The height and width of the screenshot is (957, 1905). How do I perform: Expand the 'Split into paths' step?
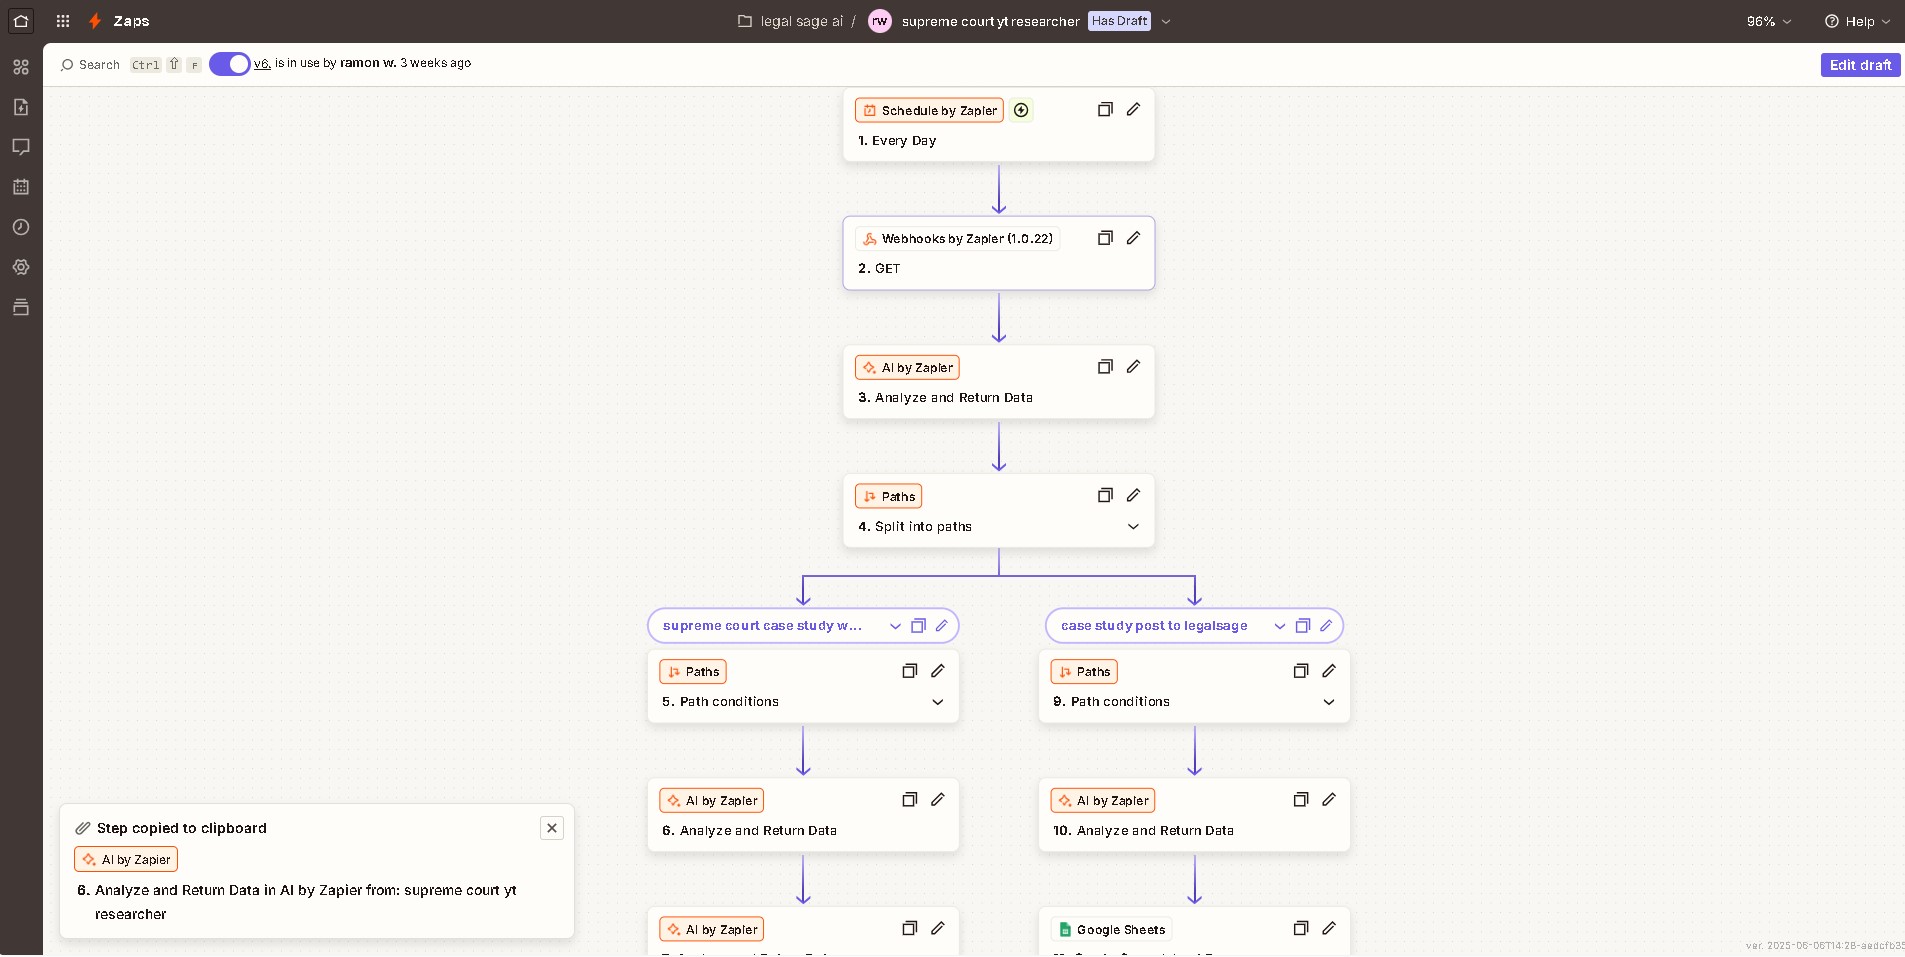pos(1133,527)
